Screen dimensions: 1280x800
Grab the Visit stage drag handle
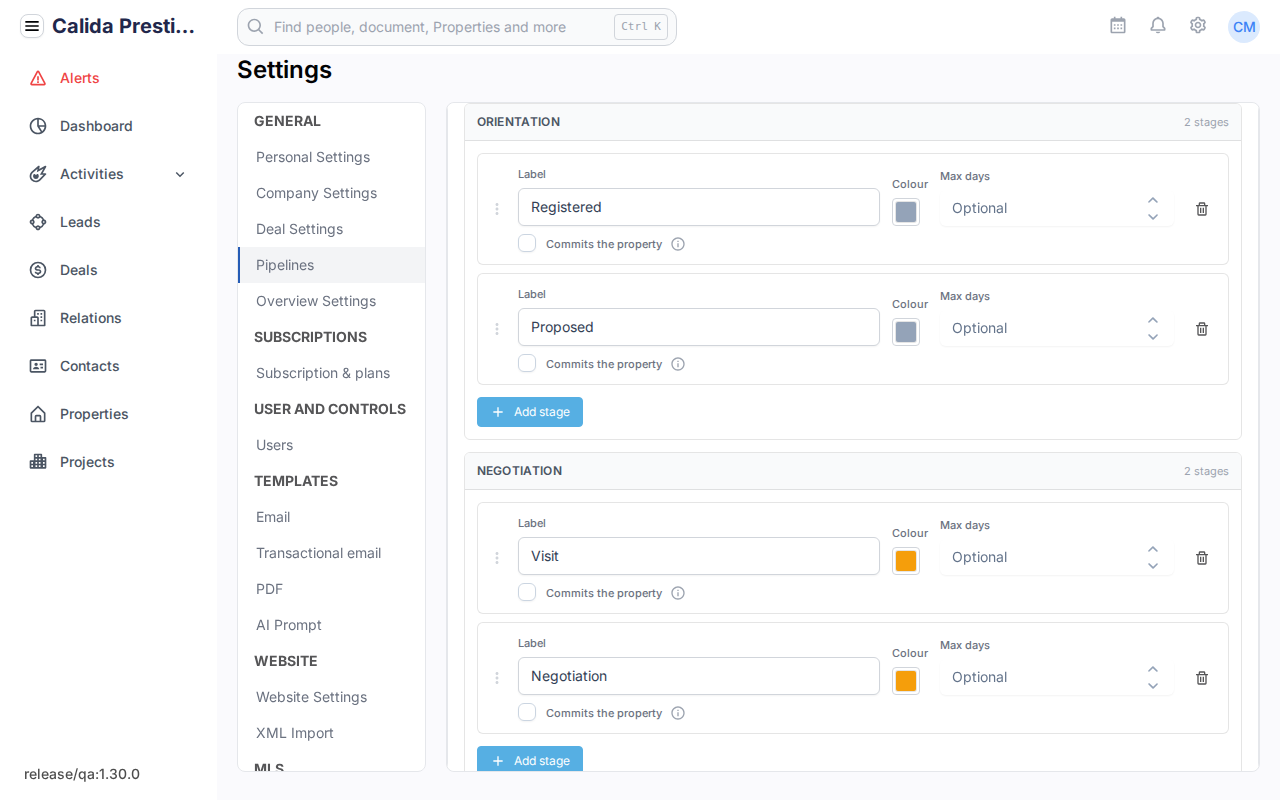497,558
